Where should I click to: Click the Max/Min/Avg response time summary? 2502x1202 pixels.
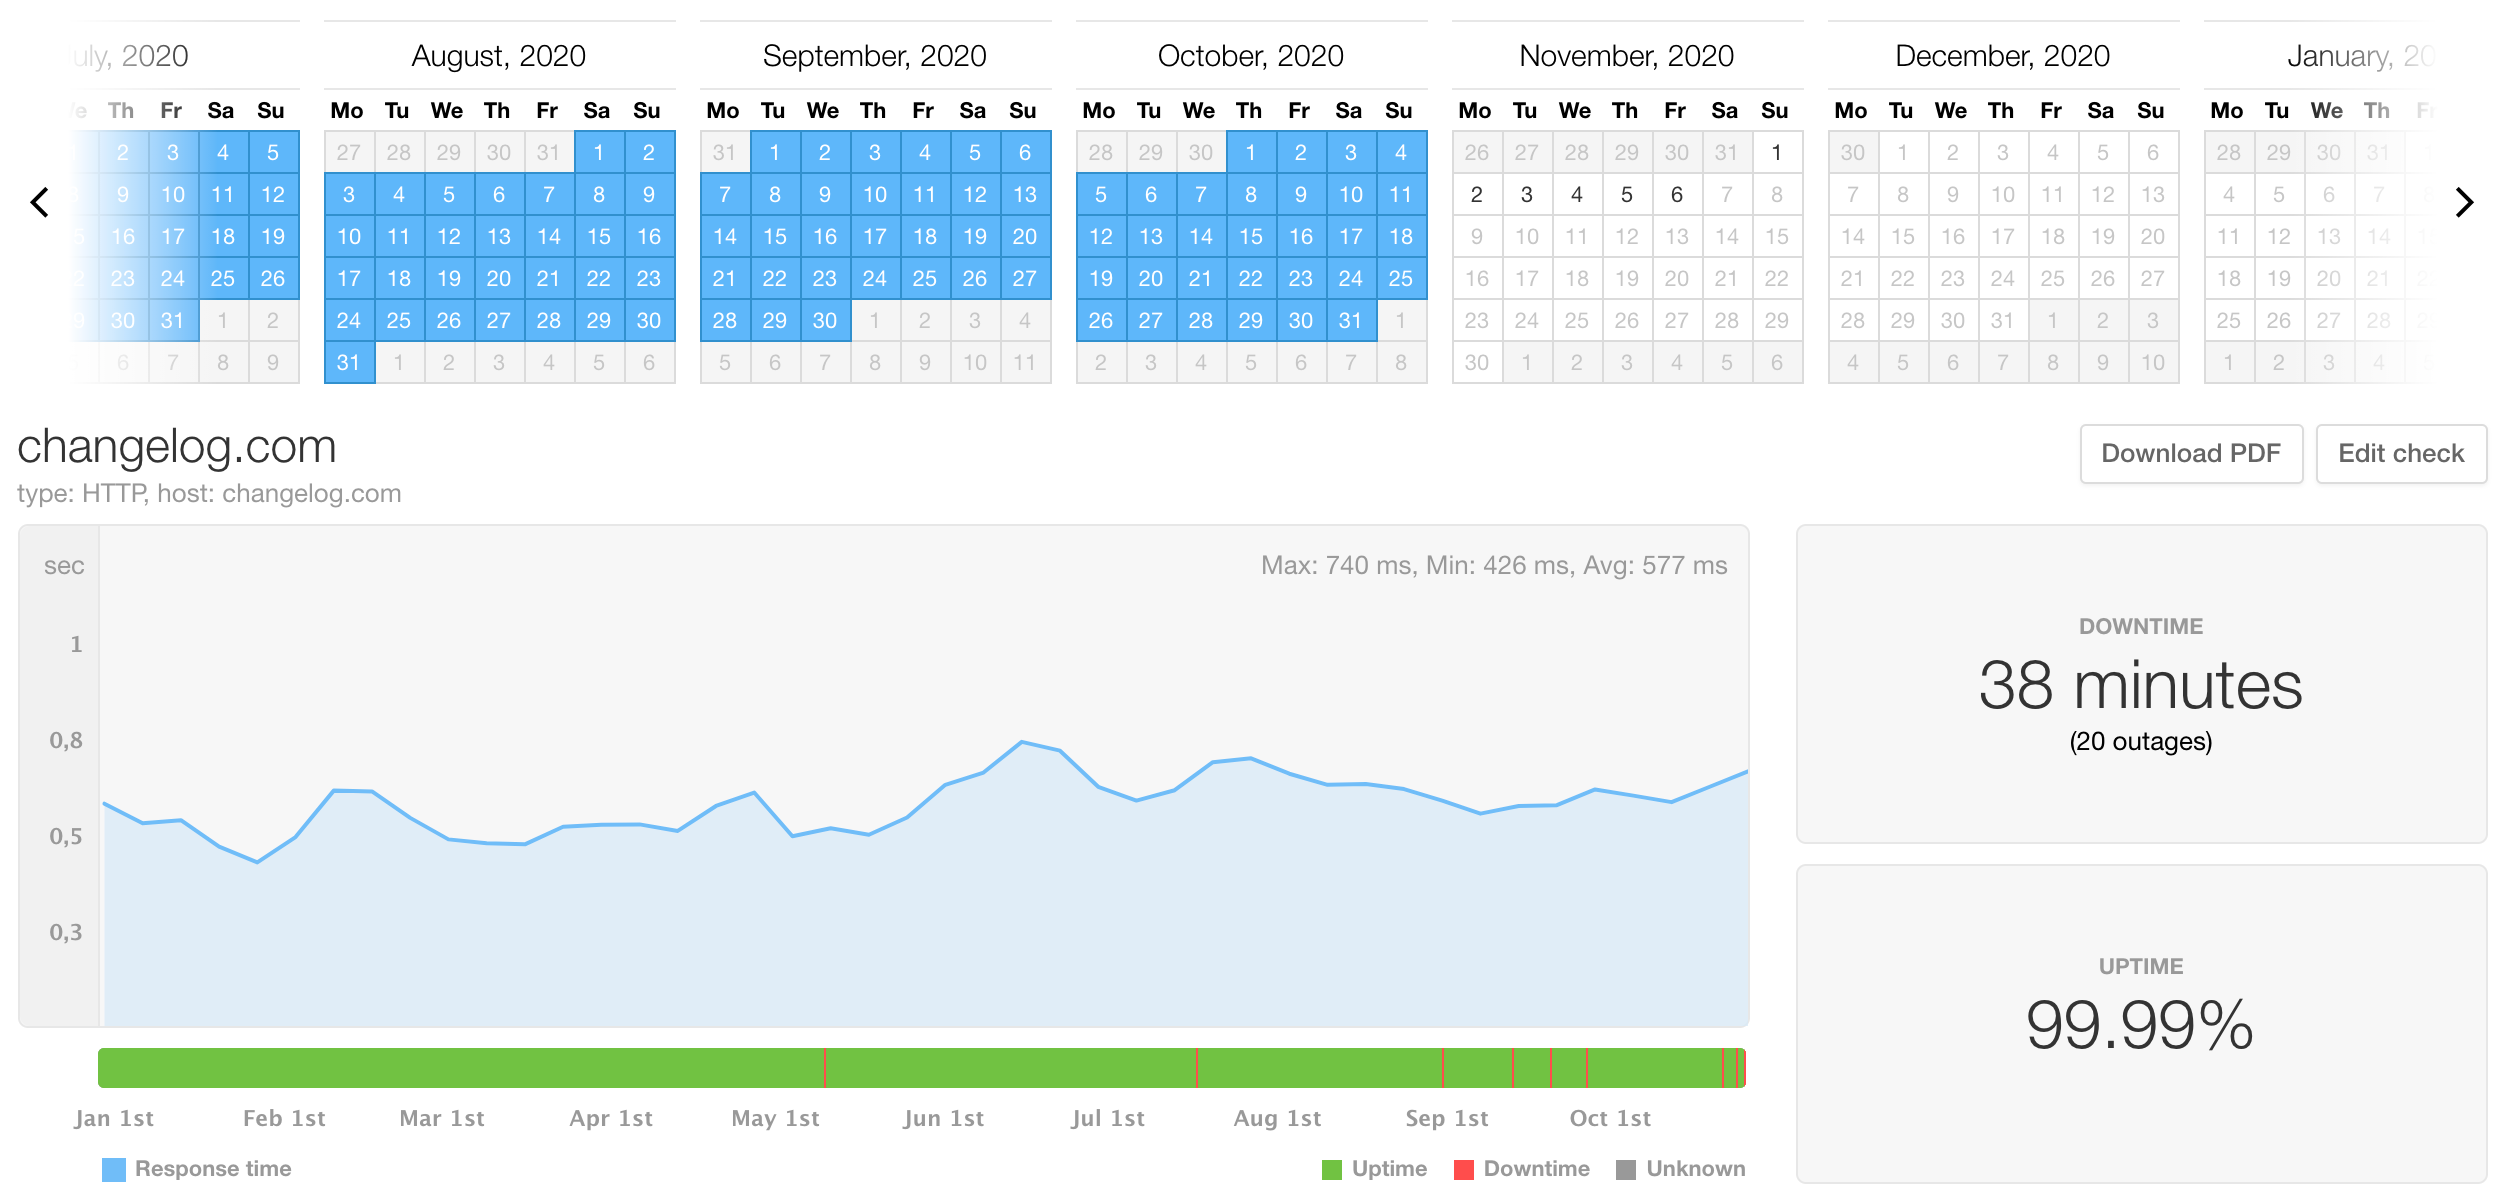(1494, 566)
